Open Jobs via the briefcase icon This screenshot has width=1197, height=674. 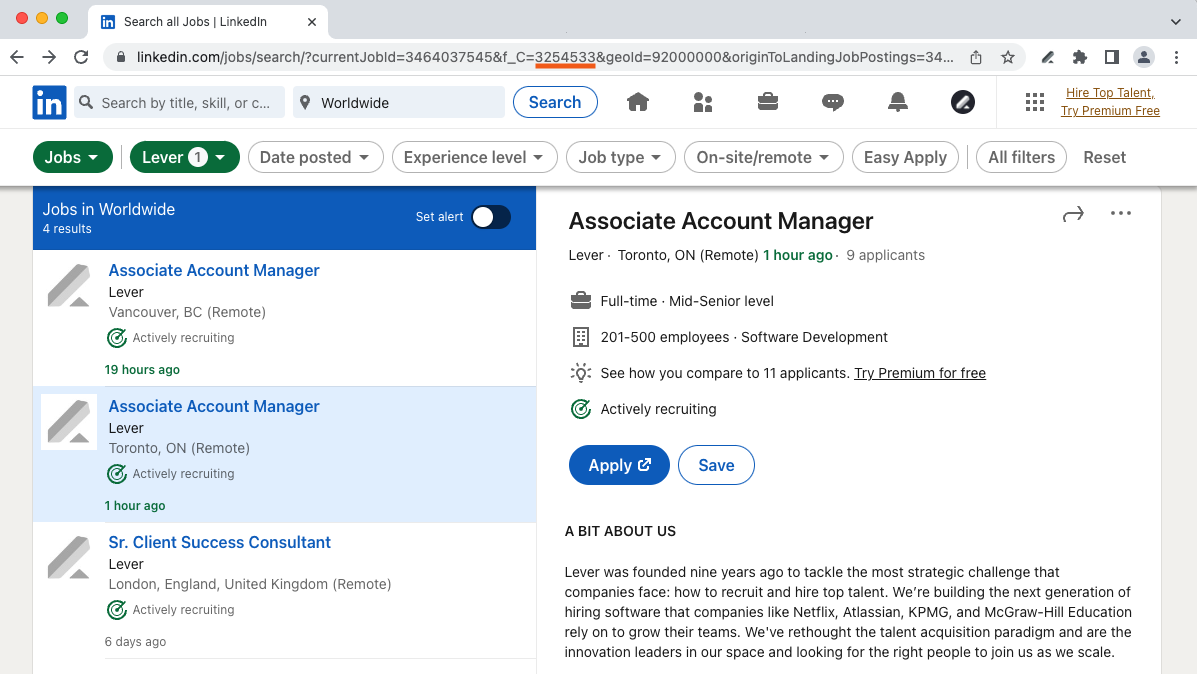768,102
